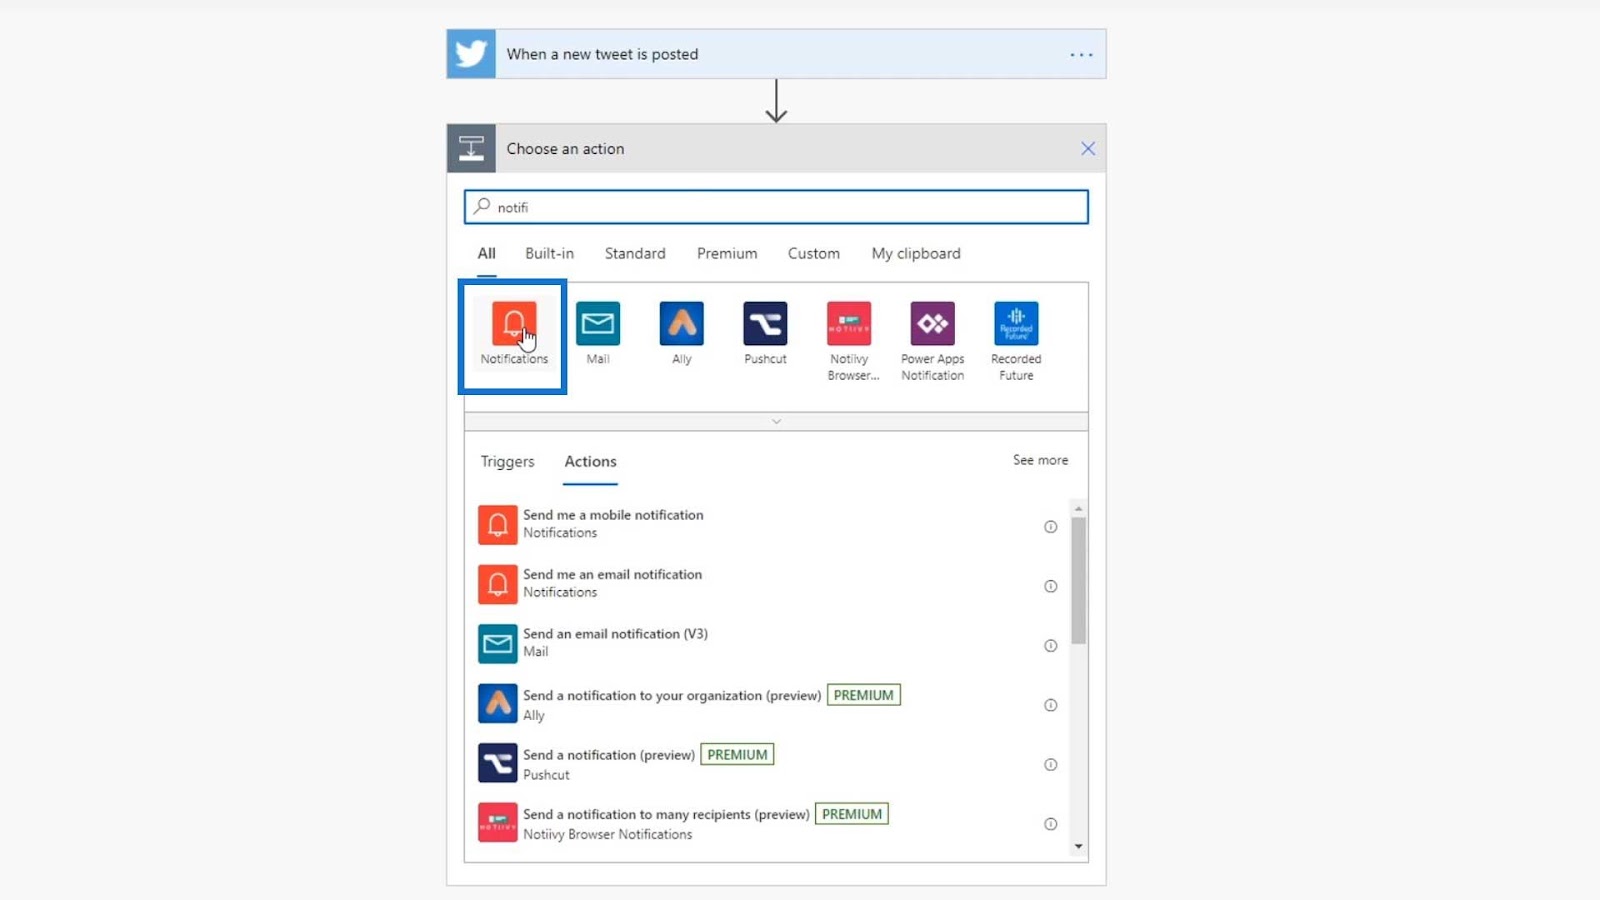The height and width of the screenshot is (900, 1600).
Task: Click the notifi search field
Action: click(776, 207)
